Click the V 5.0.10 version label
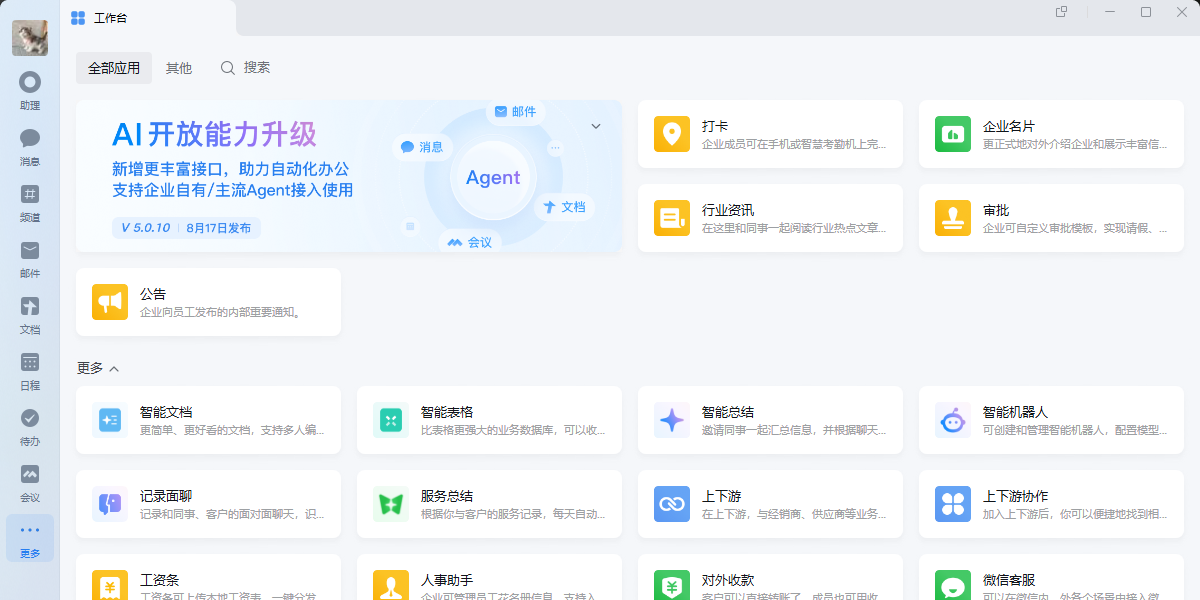The height and width of the screenshot is (600, 1200). (x=146, y=228)
